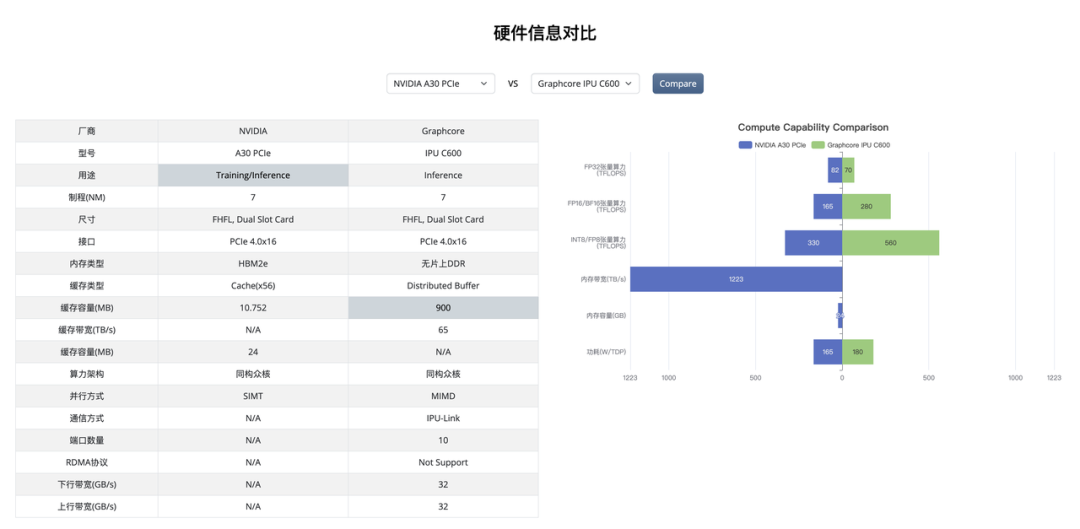Toggle Graphcore IPU C600 legend swatch
This screenshot has width=1080, height=529.
[818, 145]
